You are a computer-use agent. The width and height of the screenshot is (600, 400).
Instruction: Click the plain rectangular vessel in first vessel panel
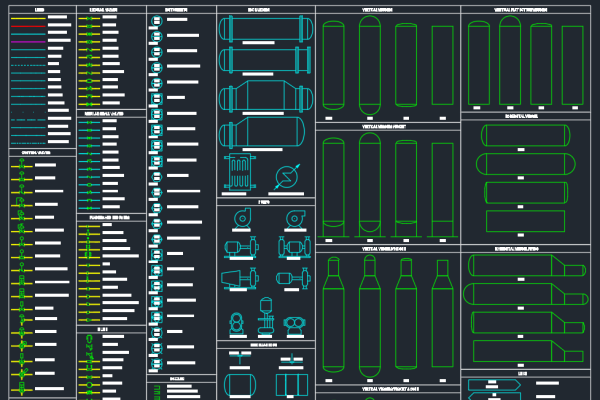[x=441, y=65]
